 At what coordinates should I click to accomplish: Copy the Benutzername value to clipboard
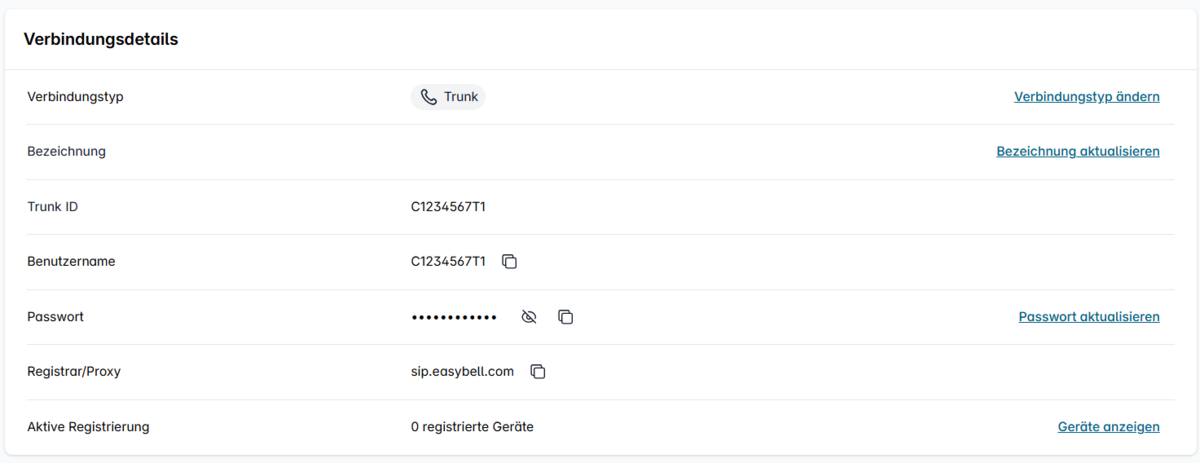509,262
